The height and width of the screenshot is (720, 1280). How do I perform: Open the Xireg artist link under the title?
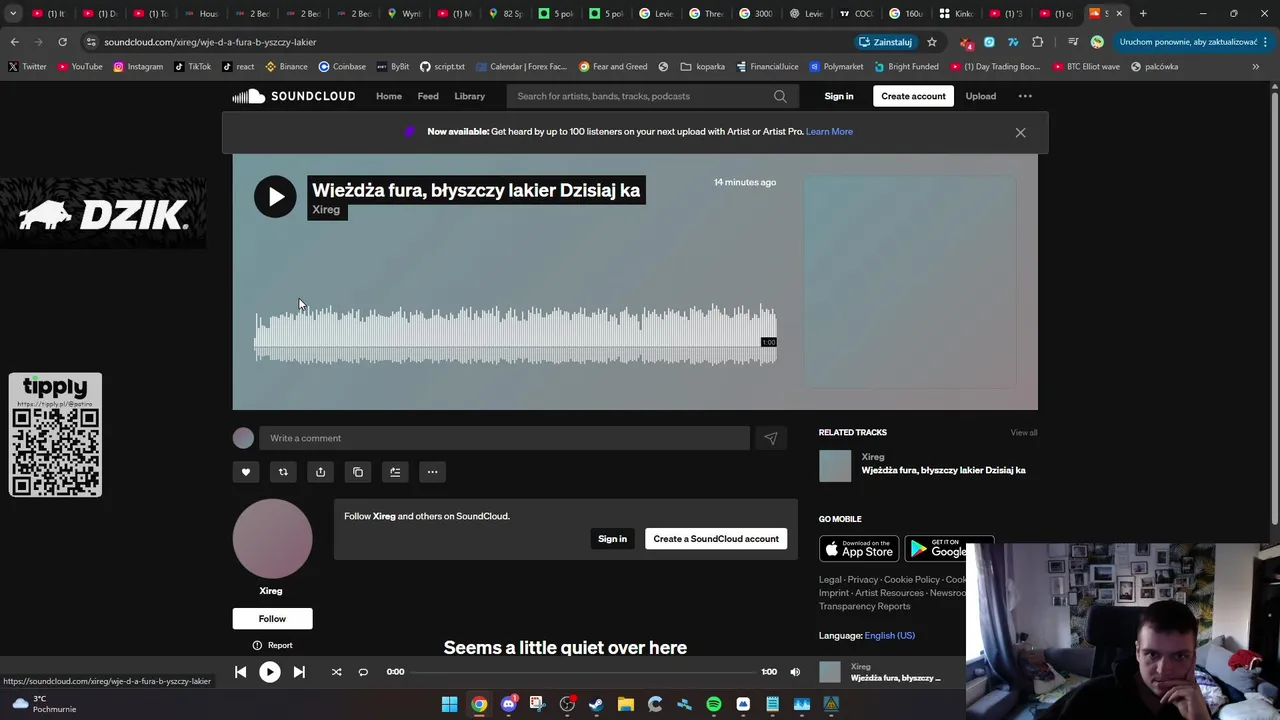(x=326, y=210)
